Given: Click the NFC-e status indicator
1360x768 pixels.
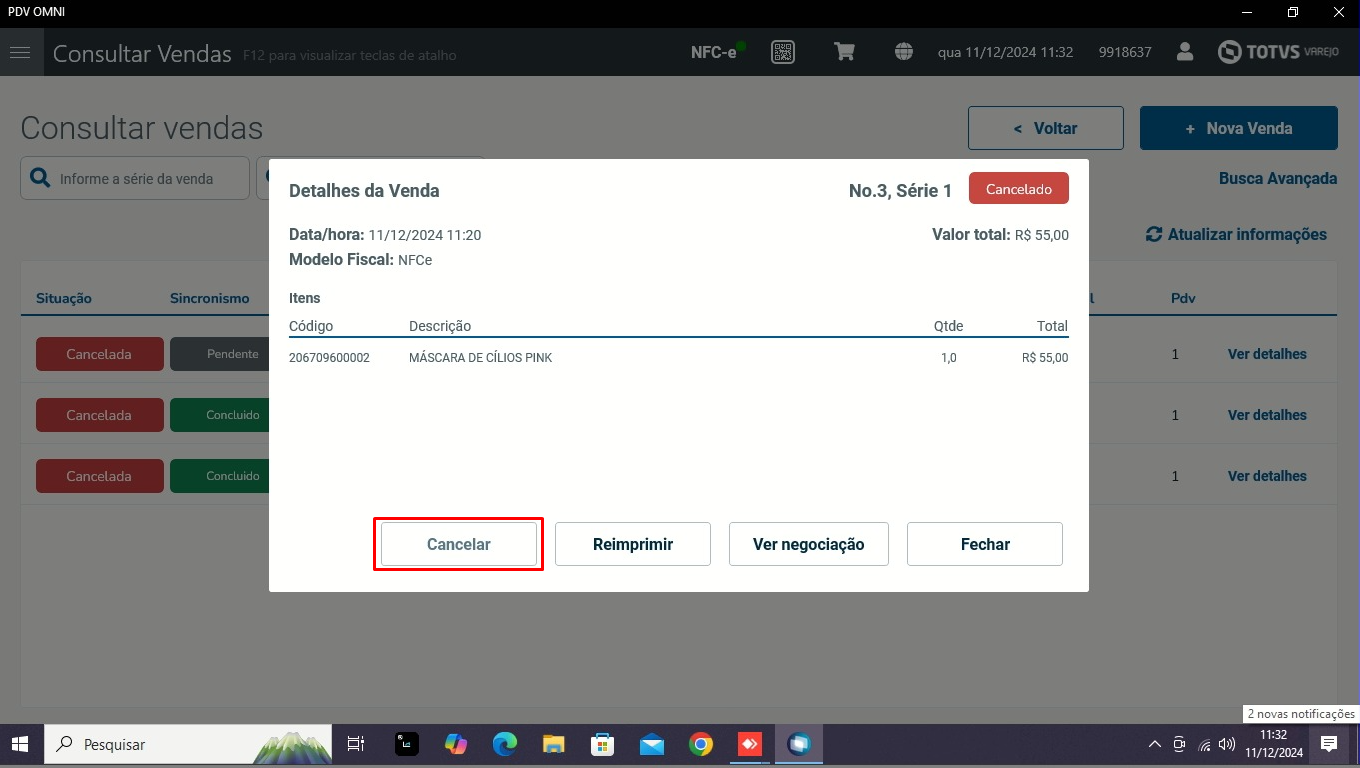Looking at the screenshot, I should tap(719, 52).
